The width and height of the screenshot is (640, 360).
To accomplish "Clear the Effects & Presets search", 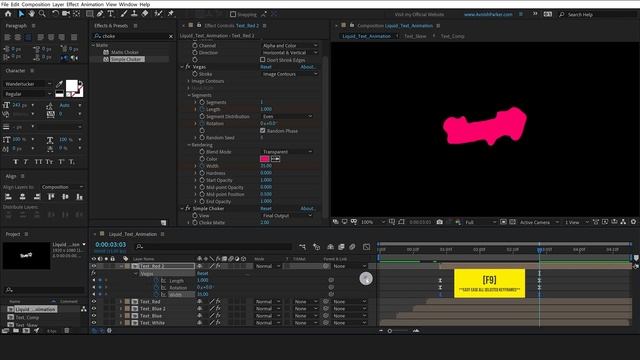I will point(171,36).
